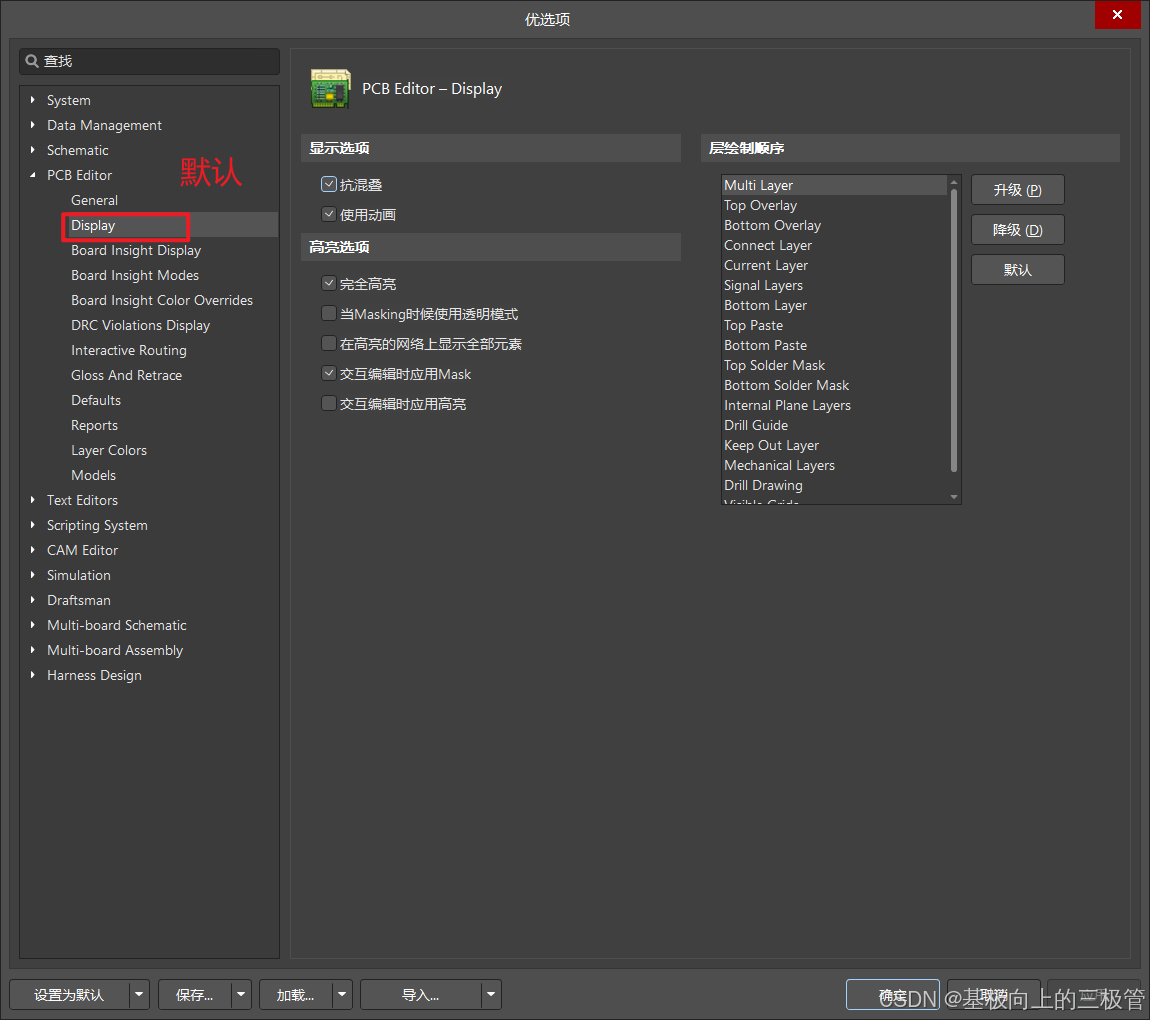Open the 加载 dropdown arrow

[x=342, y=995]
